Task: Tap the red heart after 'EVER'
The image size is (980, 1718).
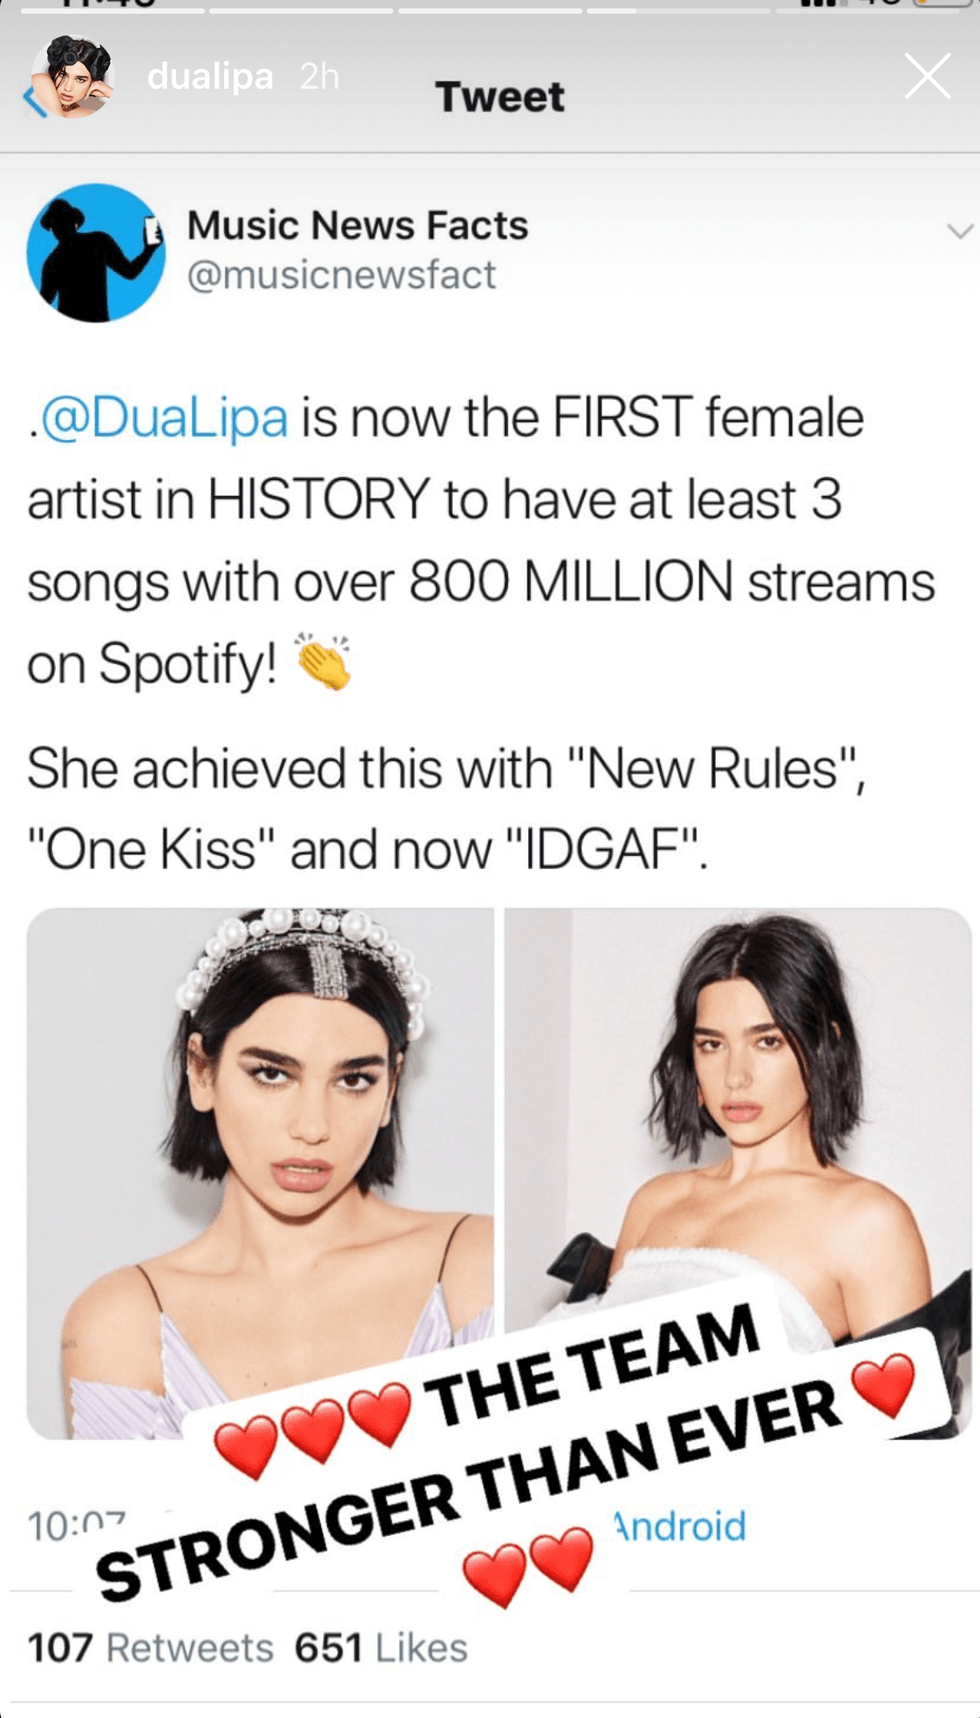Action: click(883, 1385)
